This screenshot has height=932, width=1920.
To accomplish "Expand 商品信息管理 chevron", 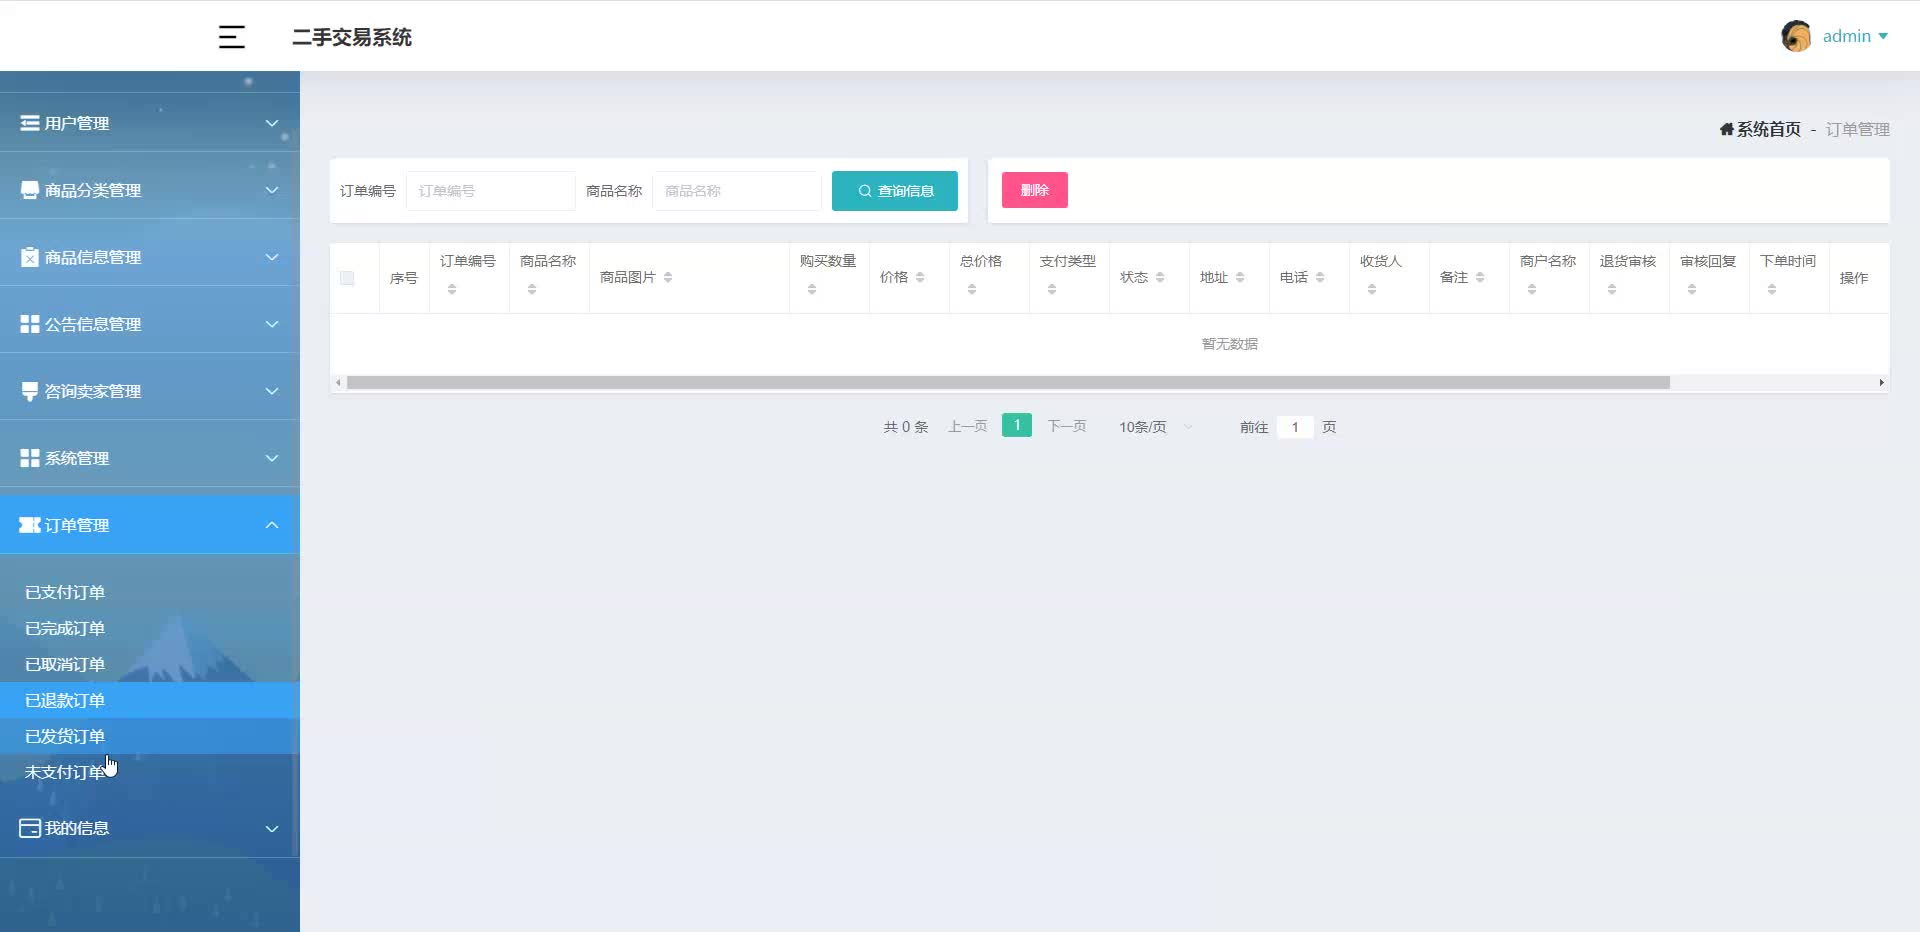I will [x=272, y=257].
